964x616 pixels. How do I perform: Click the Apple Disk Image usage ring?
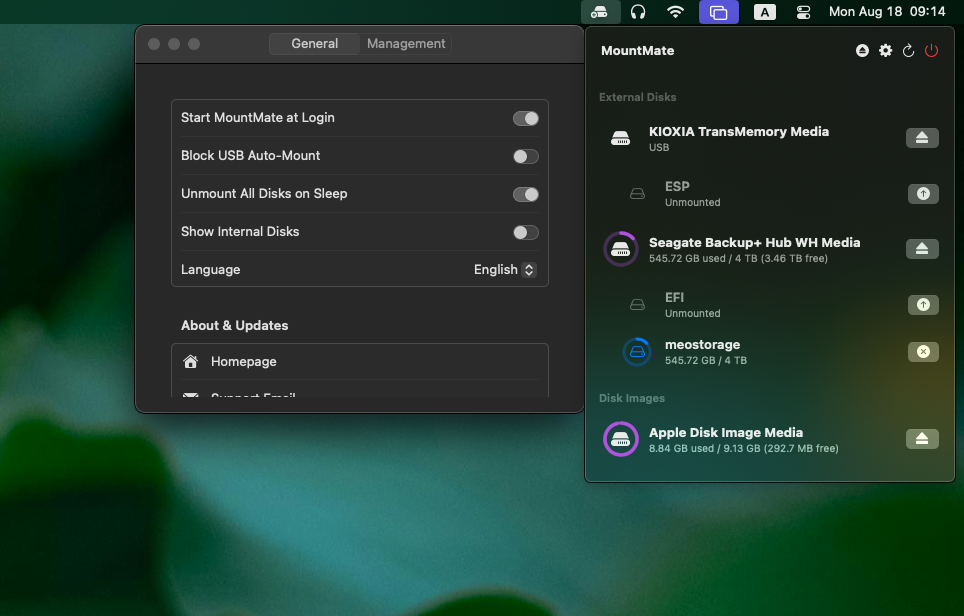coord(620,439)
